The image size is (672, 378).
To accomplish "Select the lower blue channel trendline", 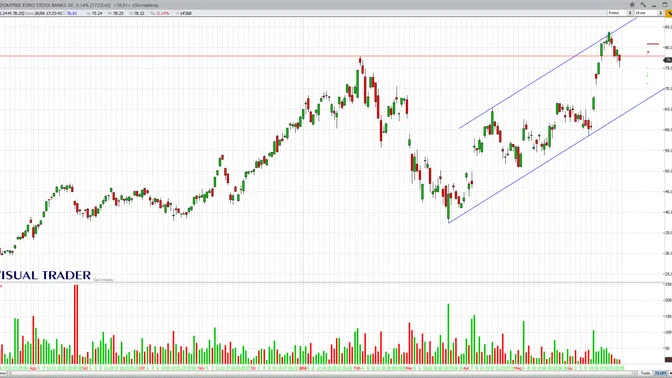I will 557,155.
